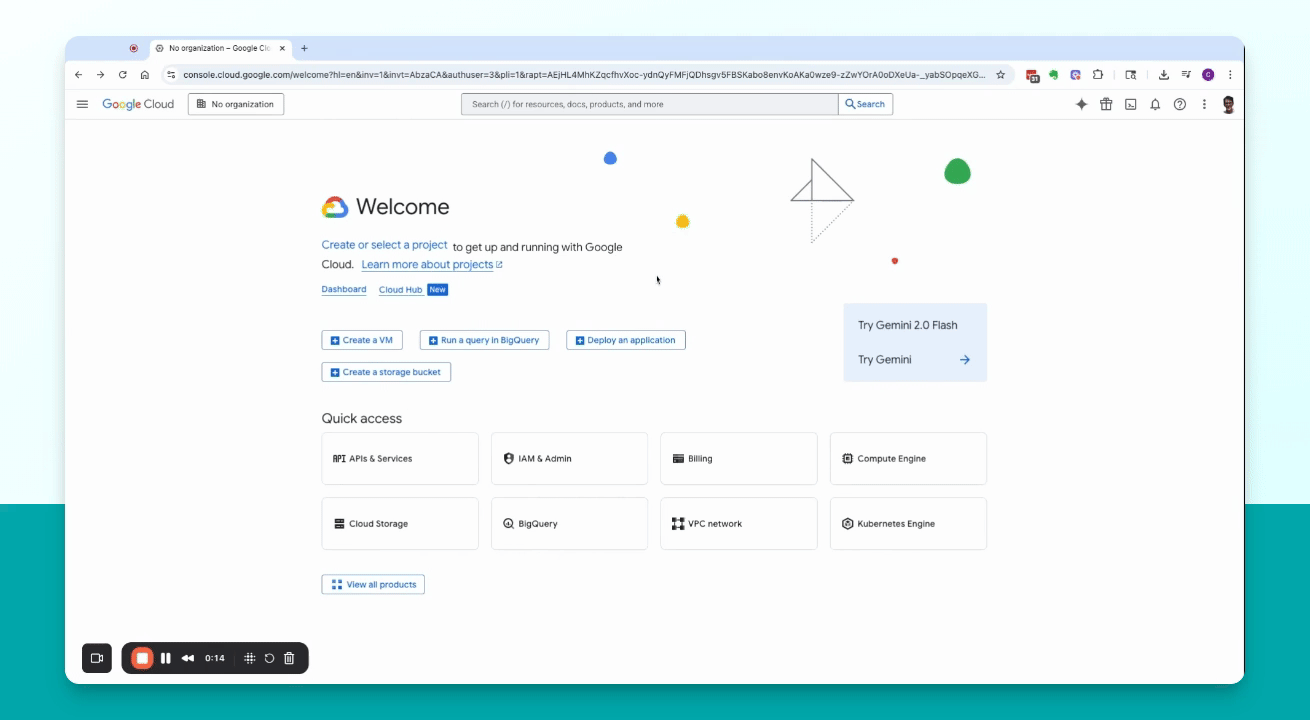Open the Create or select a project link
The width and height of the screenshot is (1310, 720).
pos(384,245)
